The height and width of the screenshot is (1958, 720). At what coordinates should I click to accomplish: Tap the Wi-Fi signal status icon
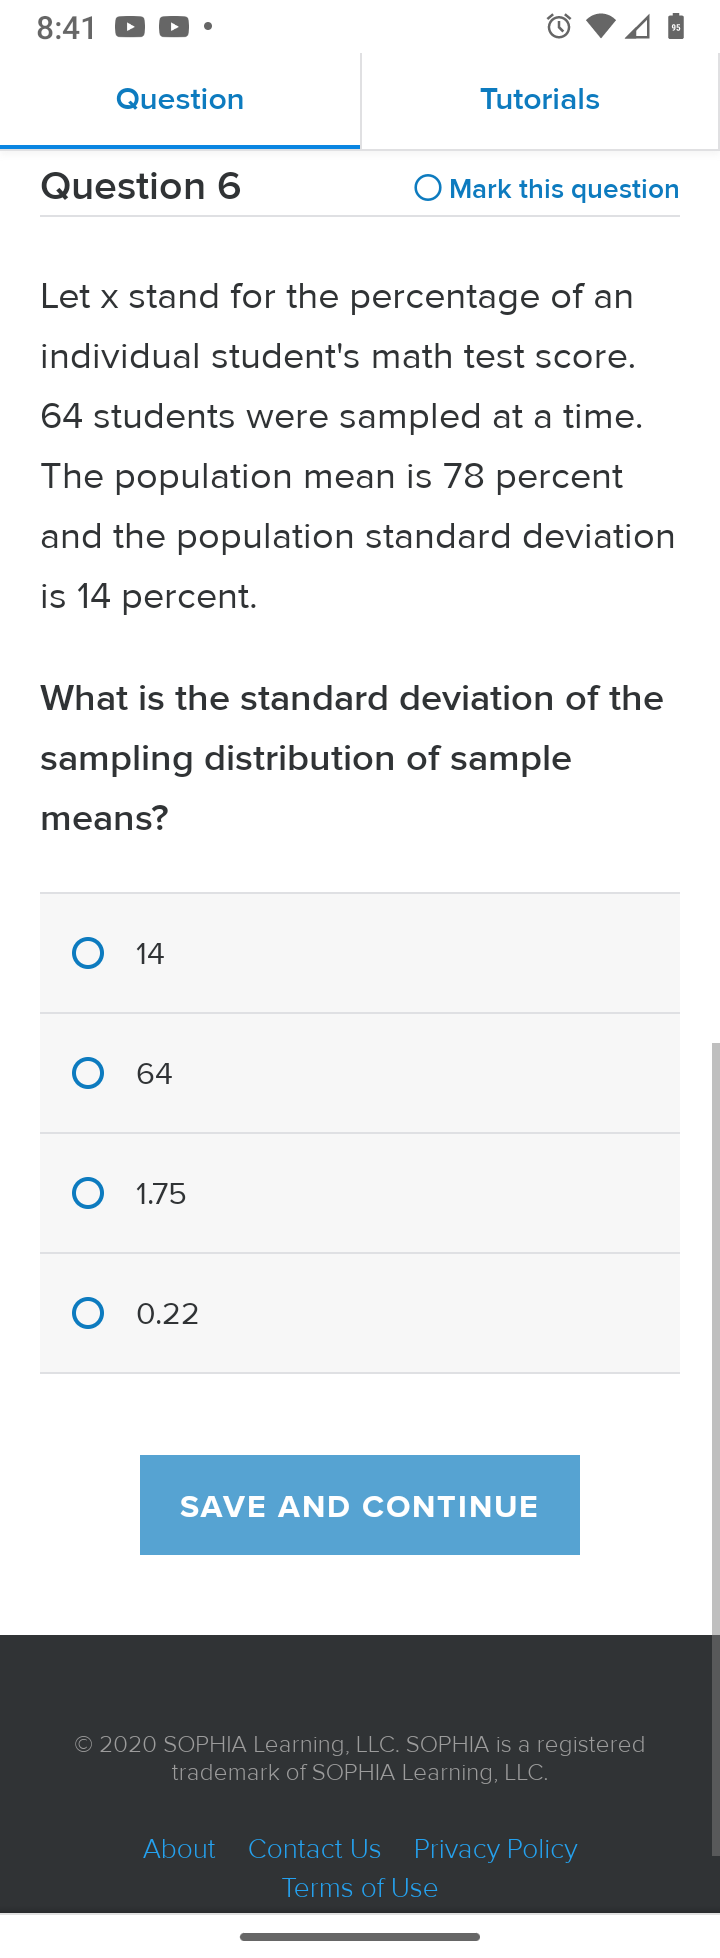coord(600,27)
